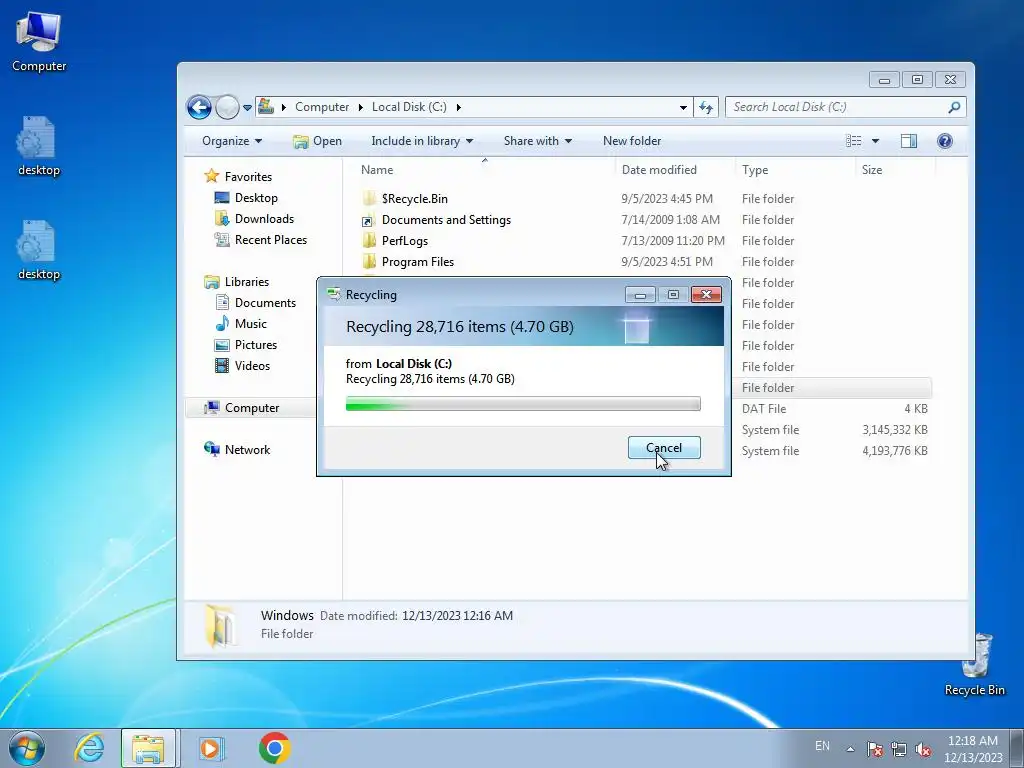This screenshot has height=768, width=1024.
Task: Click Computer in the address bar
Action: 322,106
